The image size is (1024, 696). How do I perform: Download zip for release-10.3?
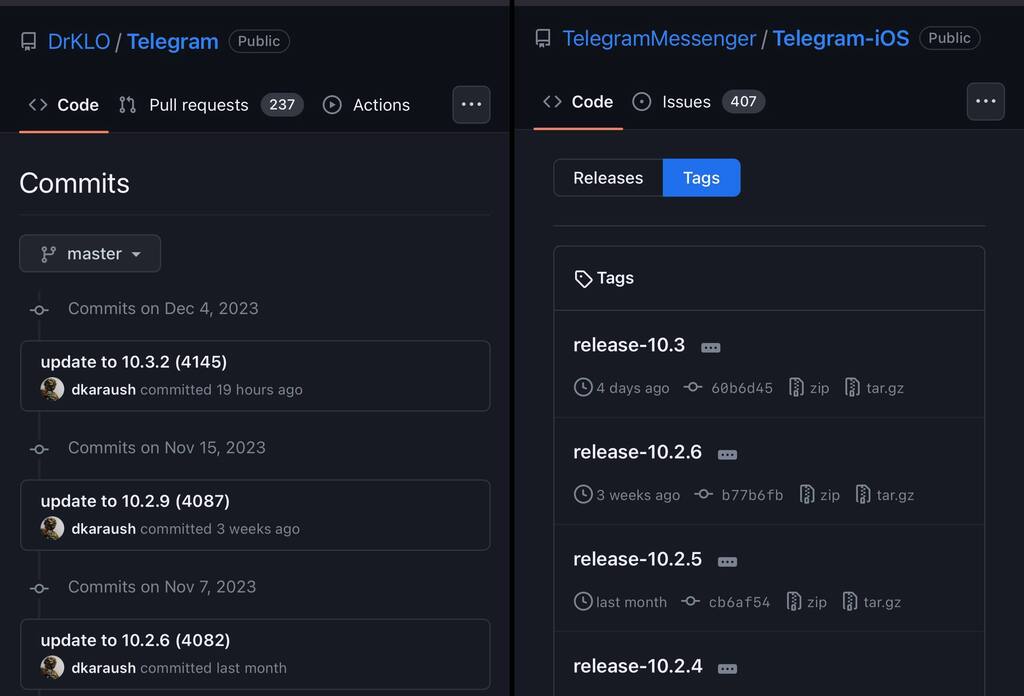pyautogui.click(x=820, y=388)
